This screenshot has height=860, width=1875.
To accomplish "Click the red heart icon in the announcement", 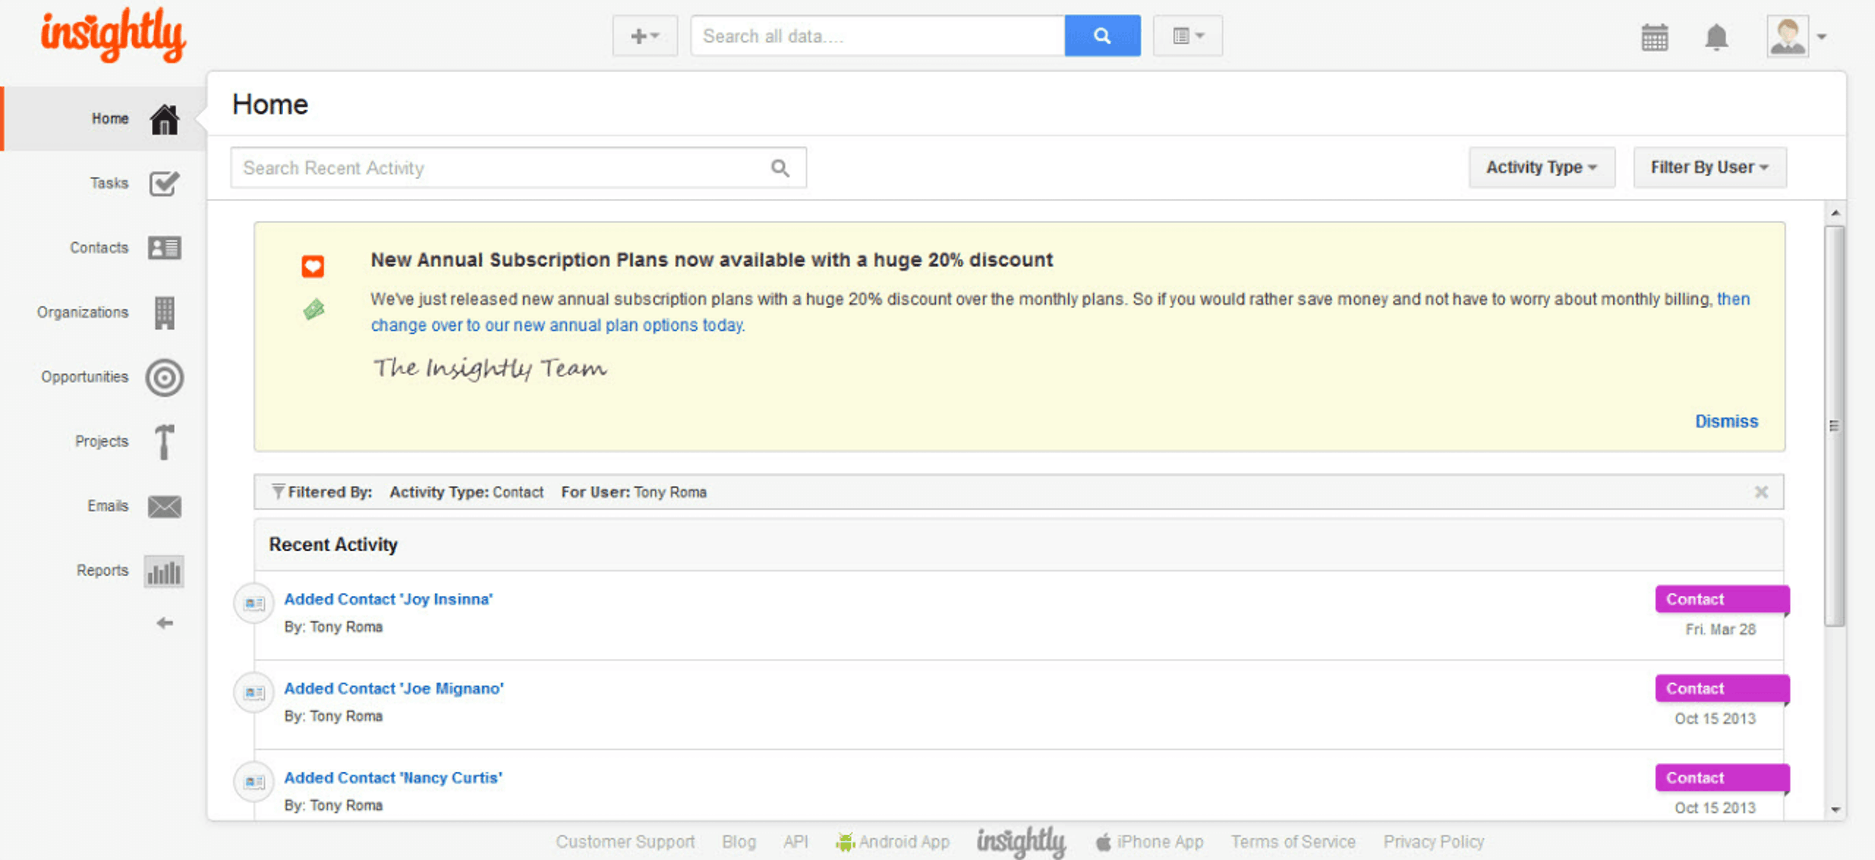I will click(313, 266).
